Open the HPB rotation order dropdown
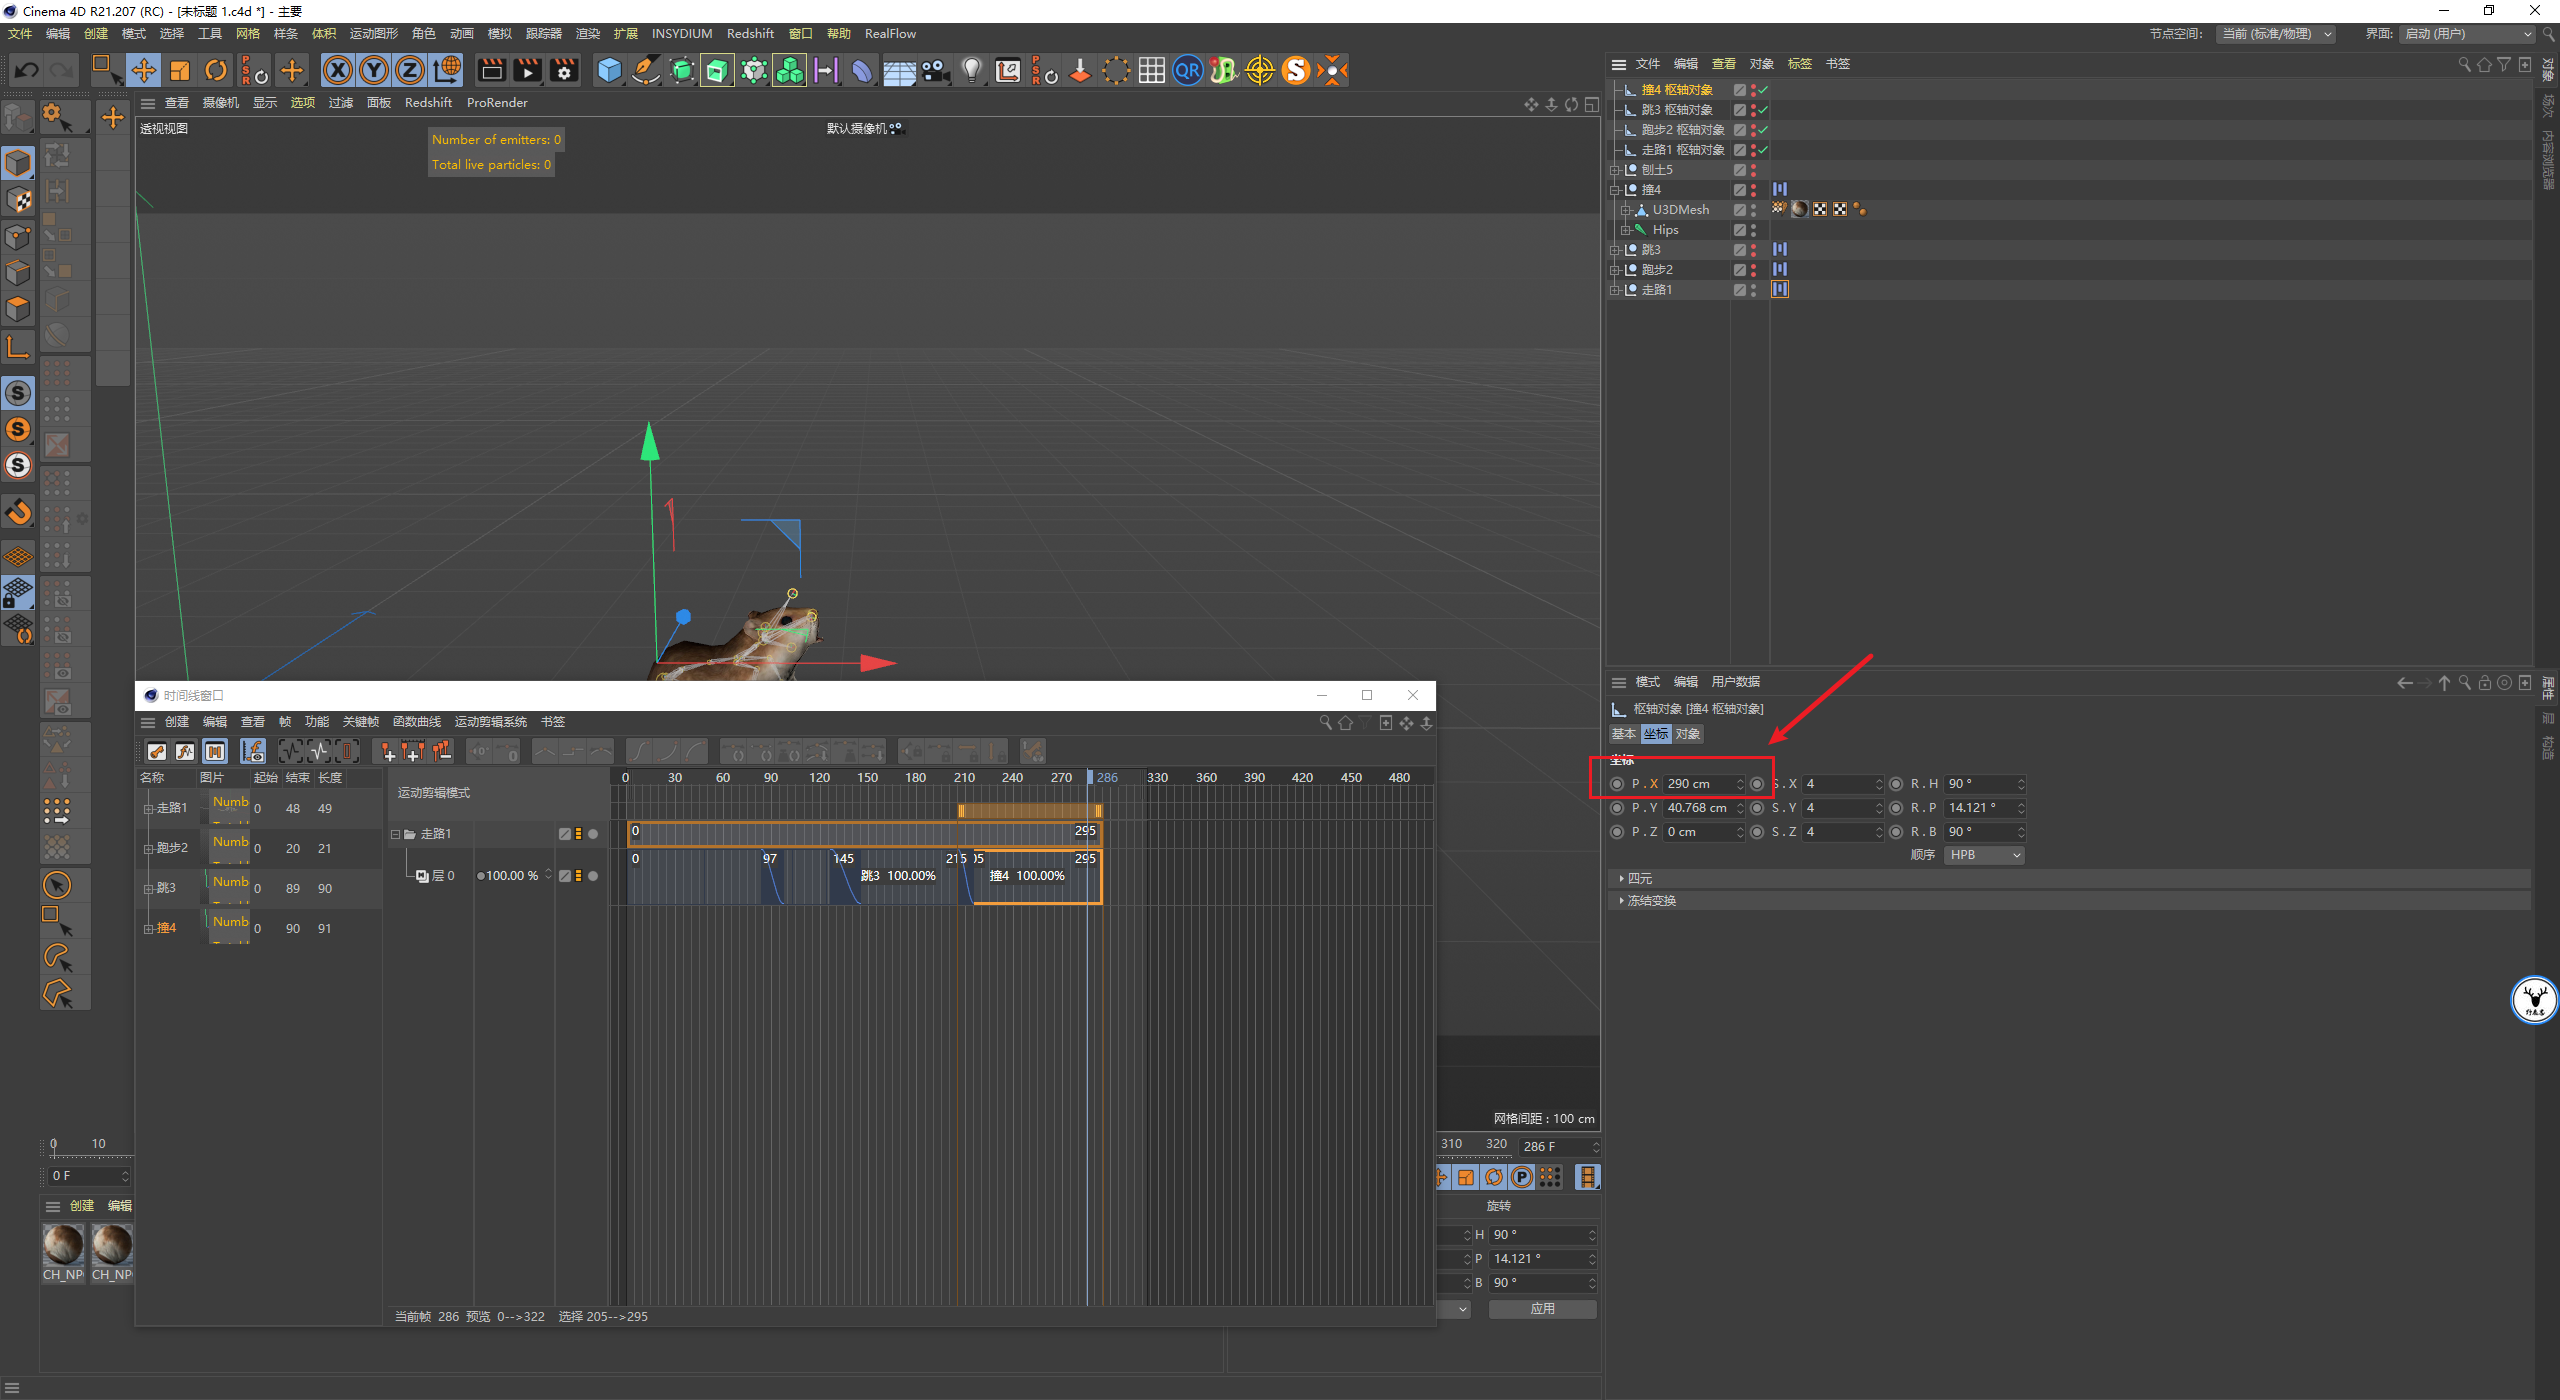This screenshot has width=2560, height=1400. [1984, 855]
